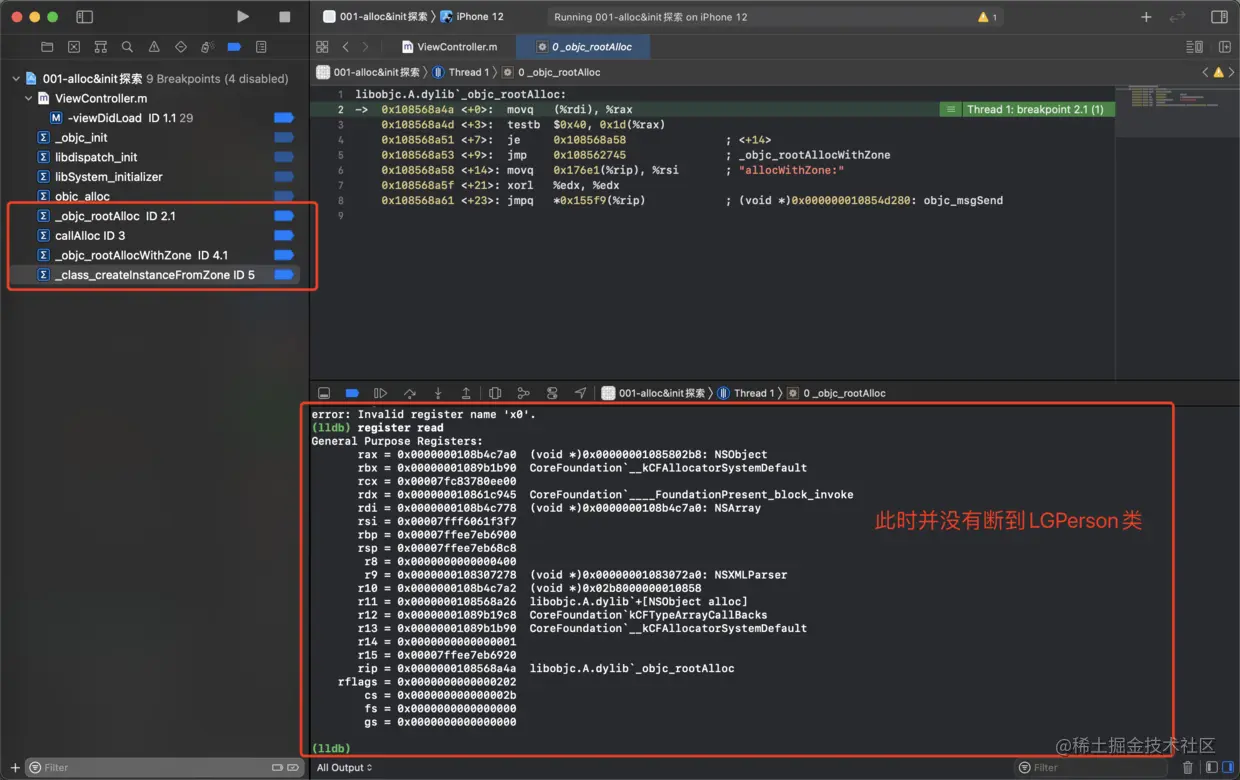Select the callAlloc ID 3 breakpoint row
The height and width of the screenshot is (780, 1240).
154,235
